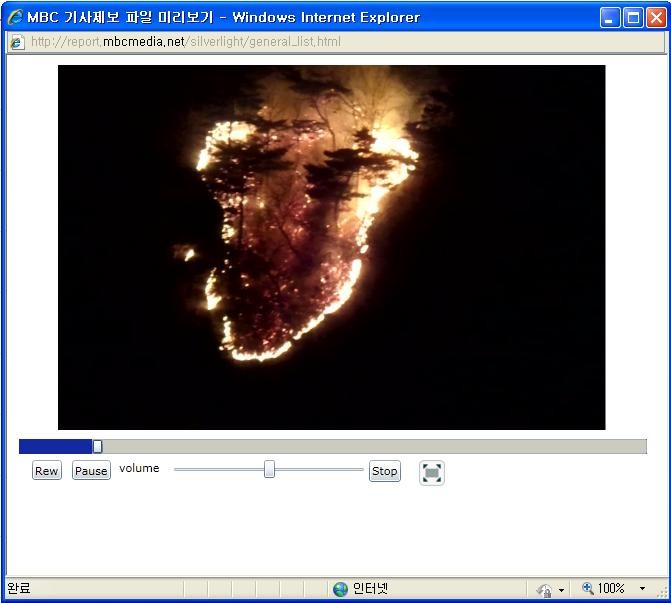Maximize the Internet Explorer window
The height and width of the screenshot is (603, 671).
point(633,18)
